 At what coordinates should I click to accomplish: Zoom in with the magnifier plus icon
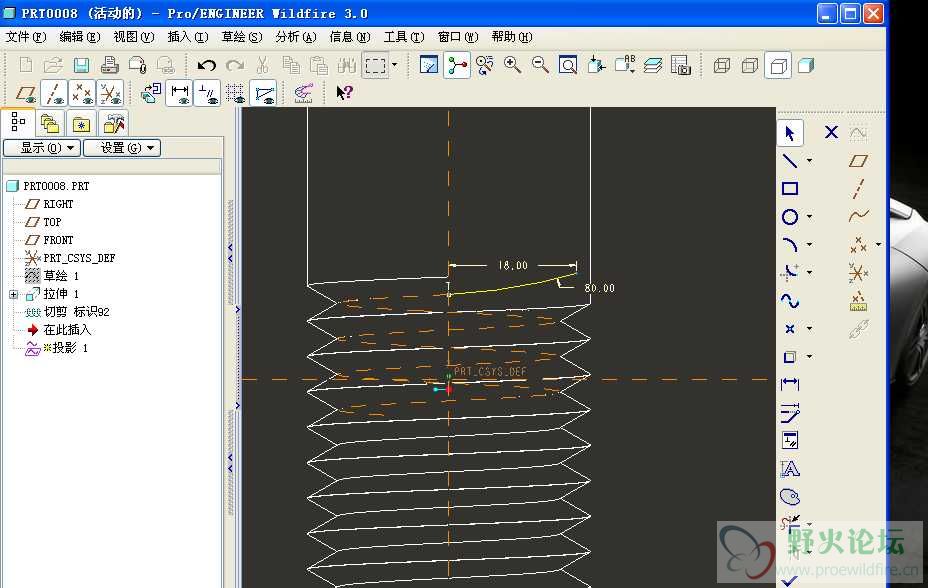pos(512,65)
